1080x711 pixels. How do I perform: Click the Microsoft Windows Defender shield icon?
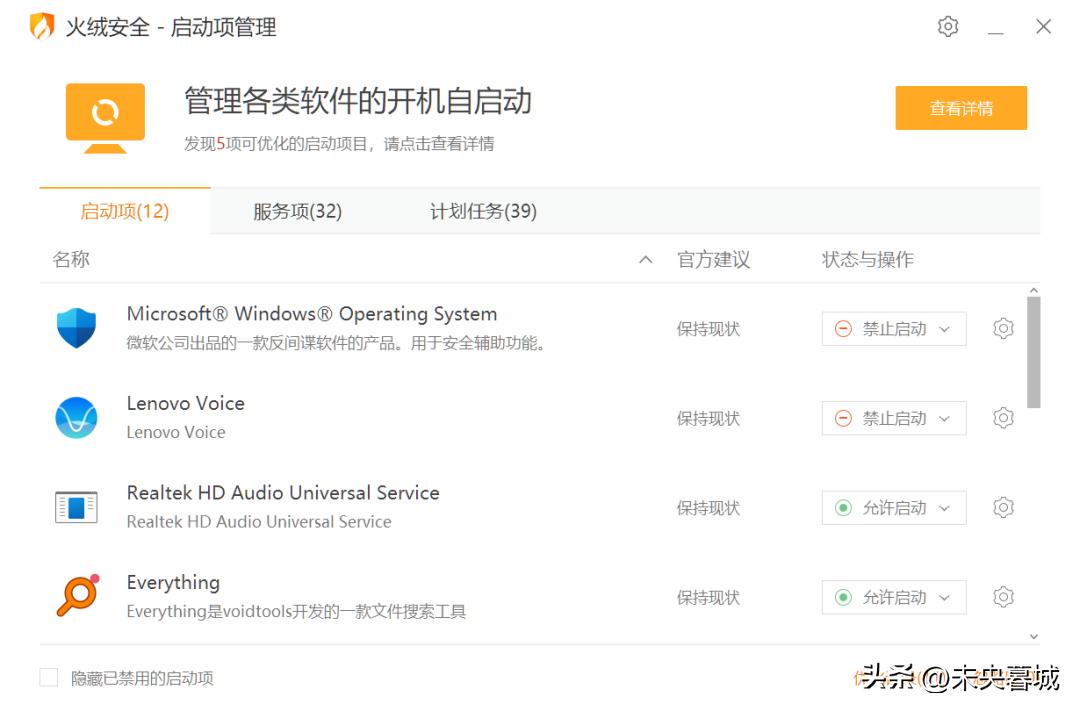[x=76, y=327]
